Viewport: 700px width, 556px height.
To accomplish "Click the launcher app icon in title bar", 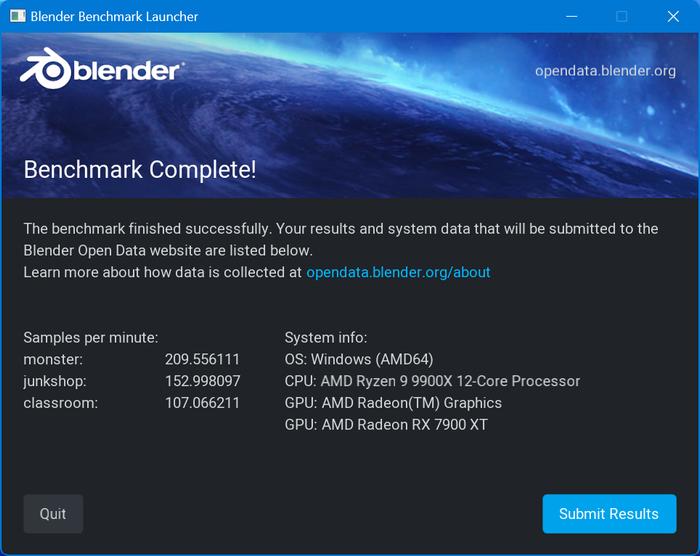I will tap(17, 17).
